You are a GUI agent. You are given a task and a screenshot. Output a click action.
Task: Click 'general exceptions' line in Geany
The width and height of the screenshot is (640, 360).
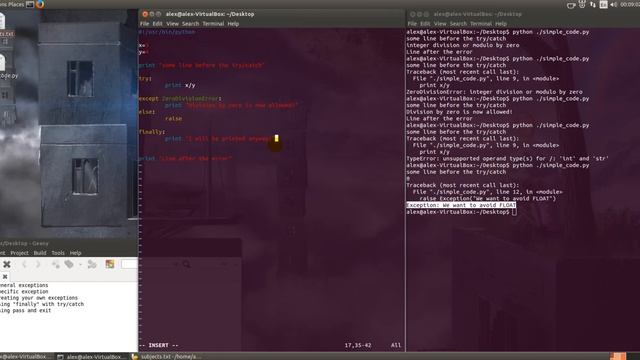point(24,285)
